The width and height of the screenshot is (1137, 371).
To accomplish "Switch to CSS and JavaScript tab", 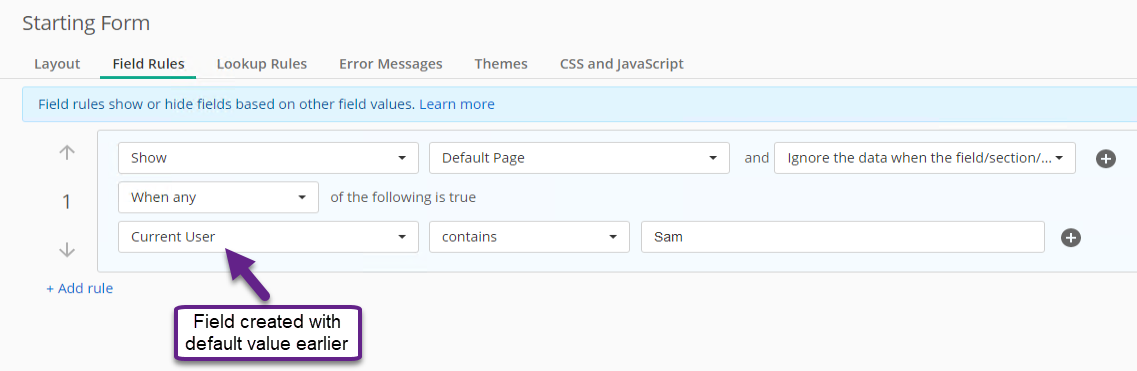I will 621,64.
